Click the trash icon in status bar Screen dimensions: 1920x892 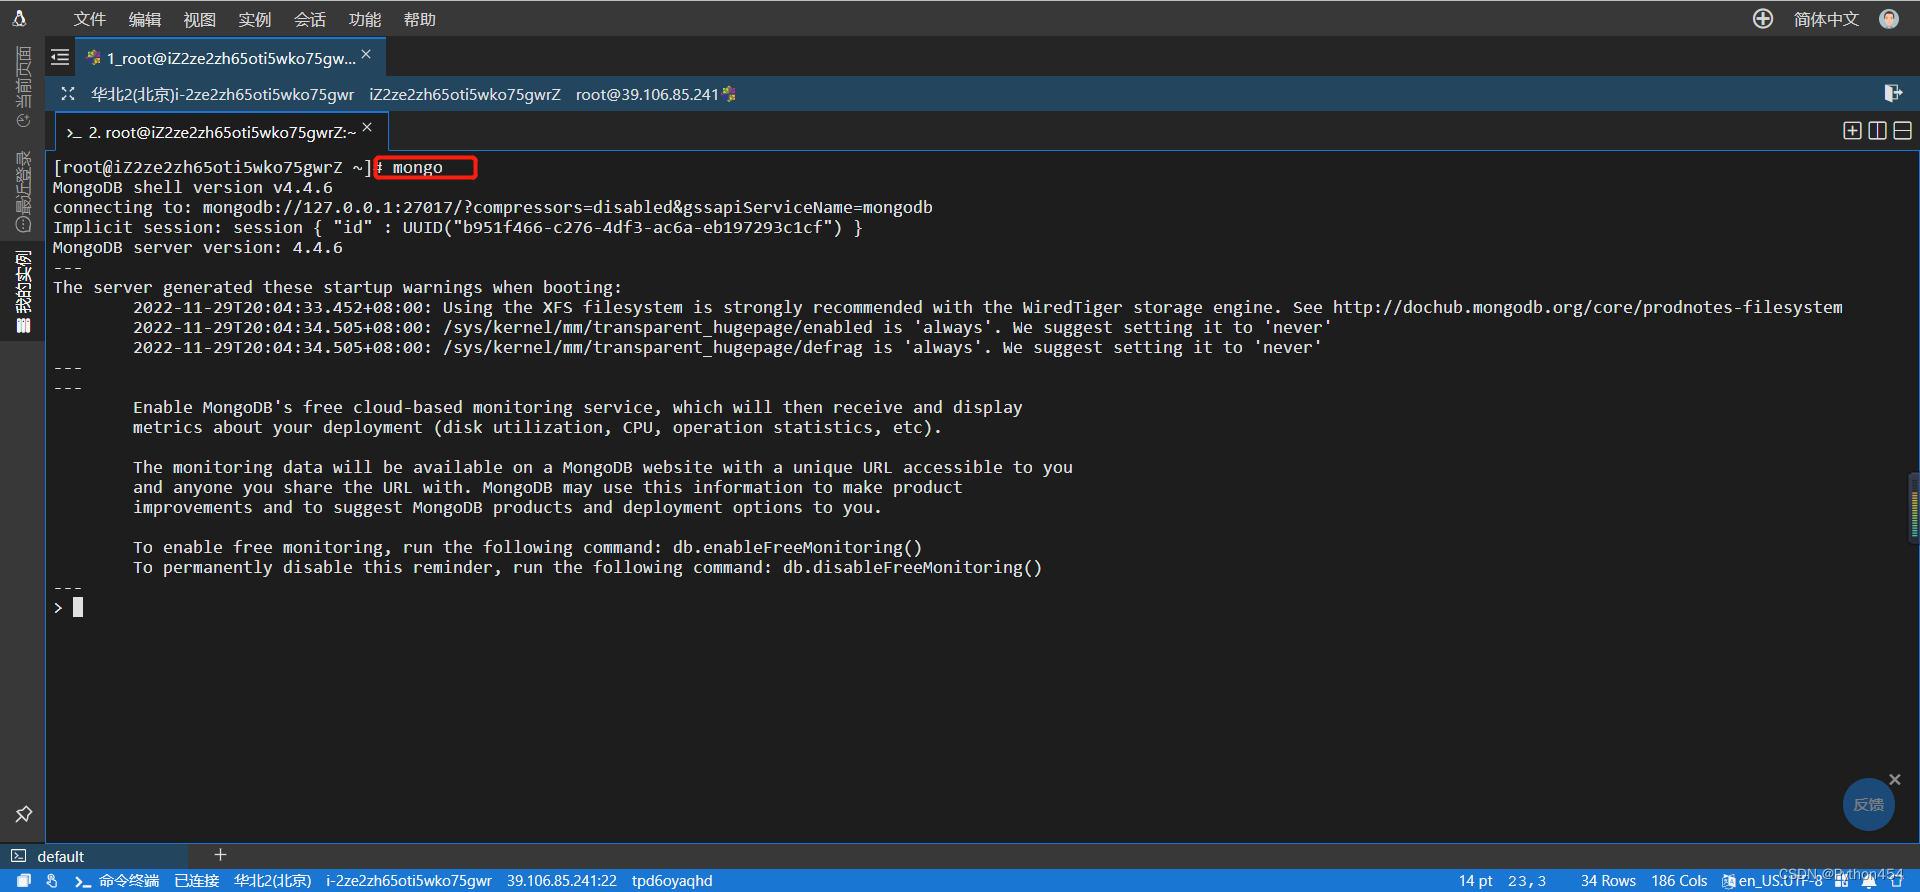[x=1896, y=880]
